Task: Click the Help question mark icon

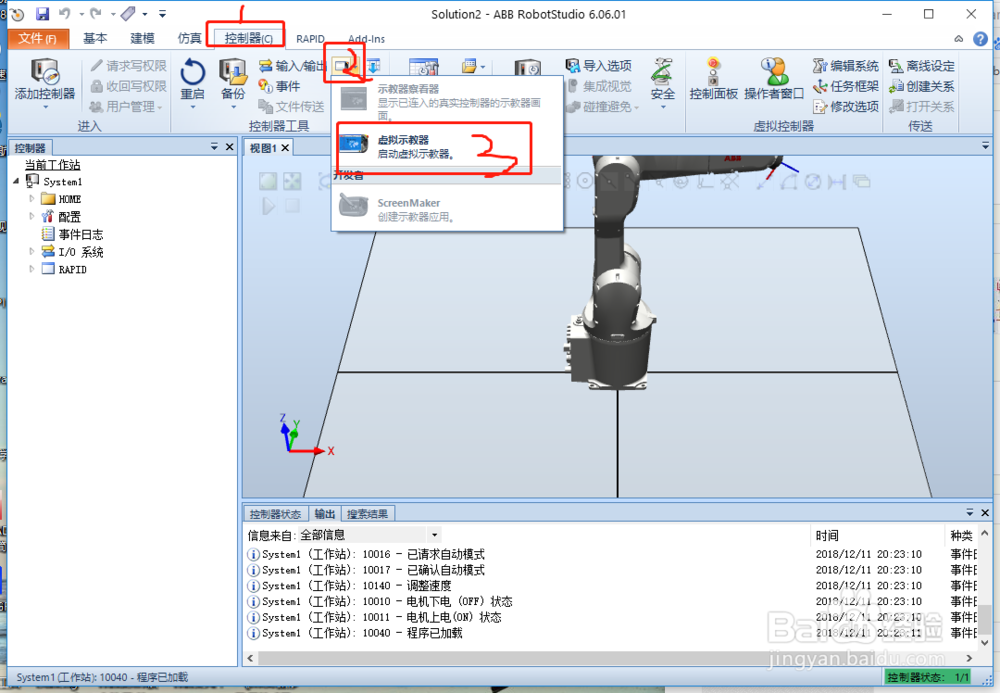Action: [x=980, y=39]
